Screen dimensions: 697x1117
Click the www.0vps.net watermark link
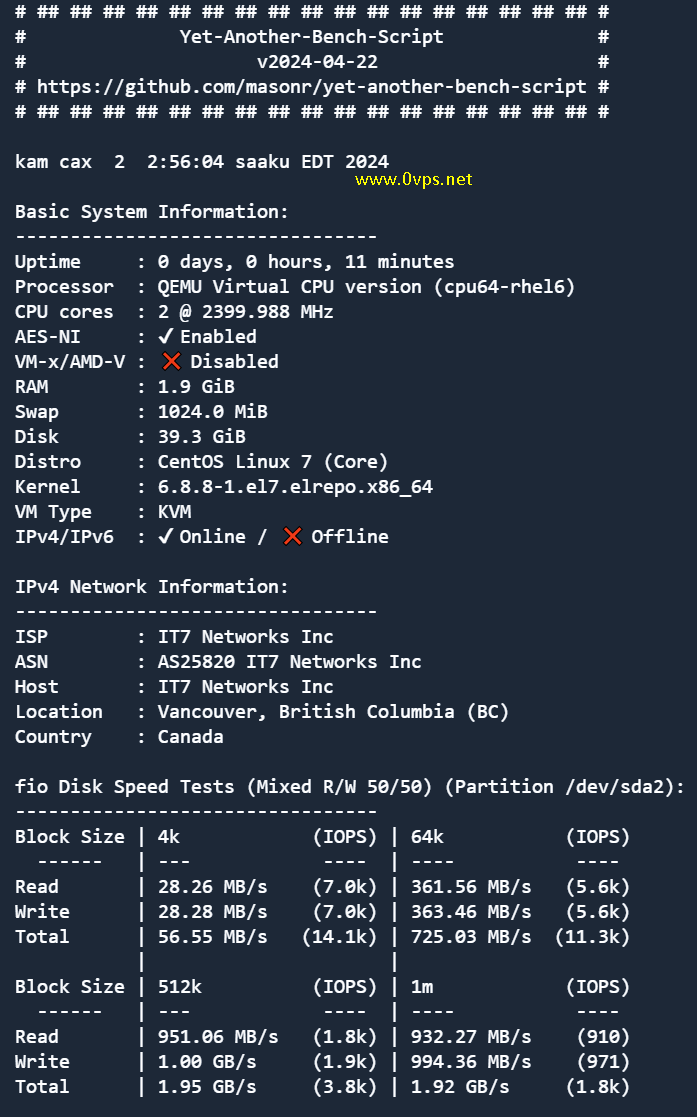(x=413, y=180)
